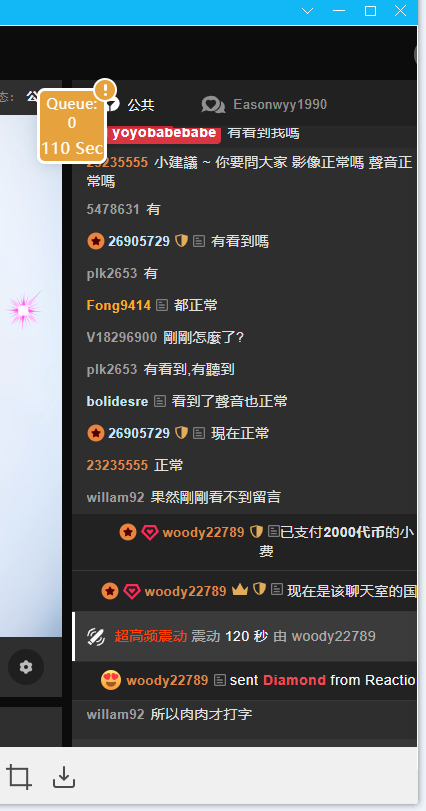This screenshot has height=811, width=426.
Task: Open the Easonwyy1990 private chat tab
Action: [x=280, y=104]
